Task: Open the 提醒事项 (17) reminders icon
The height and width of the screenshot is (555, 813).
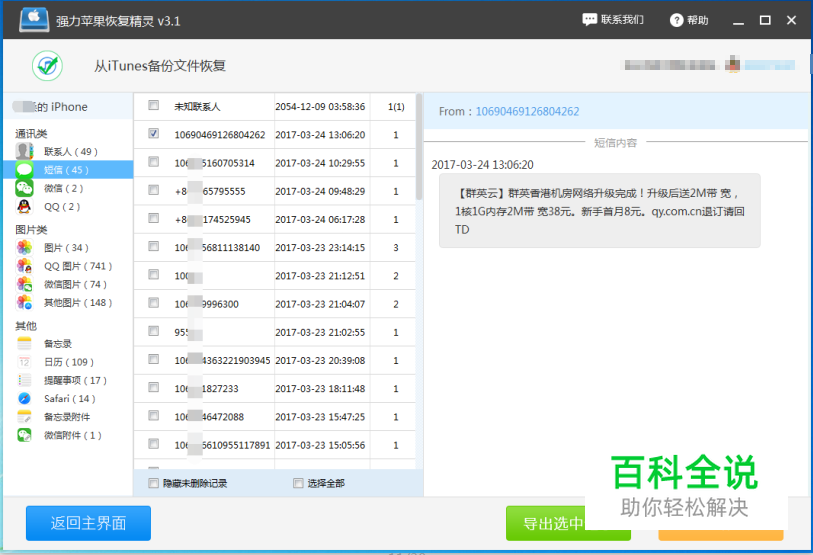Action: [x=24, y=380]
